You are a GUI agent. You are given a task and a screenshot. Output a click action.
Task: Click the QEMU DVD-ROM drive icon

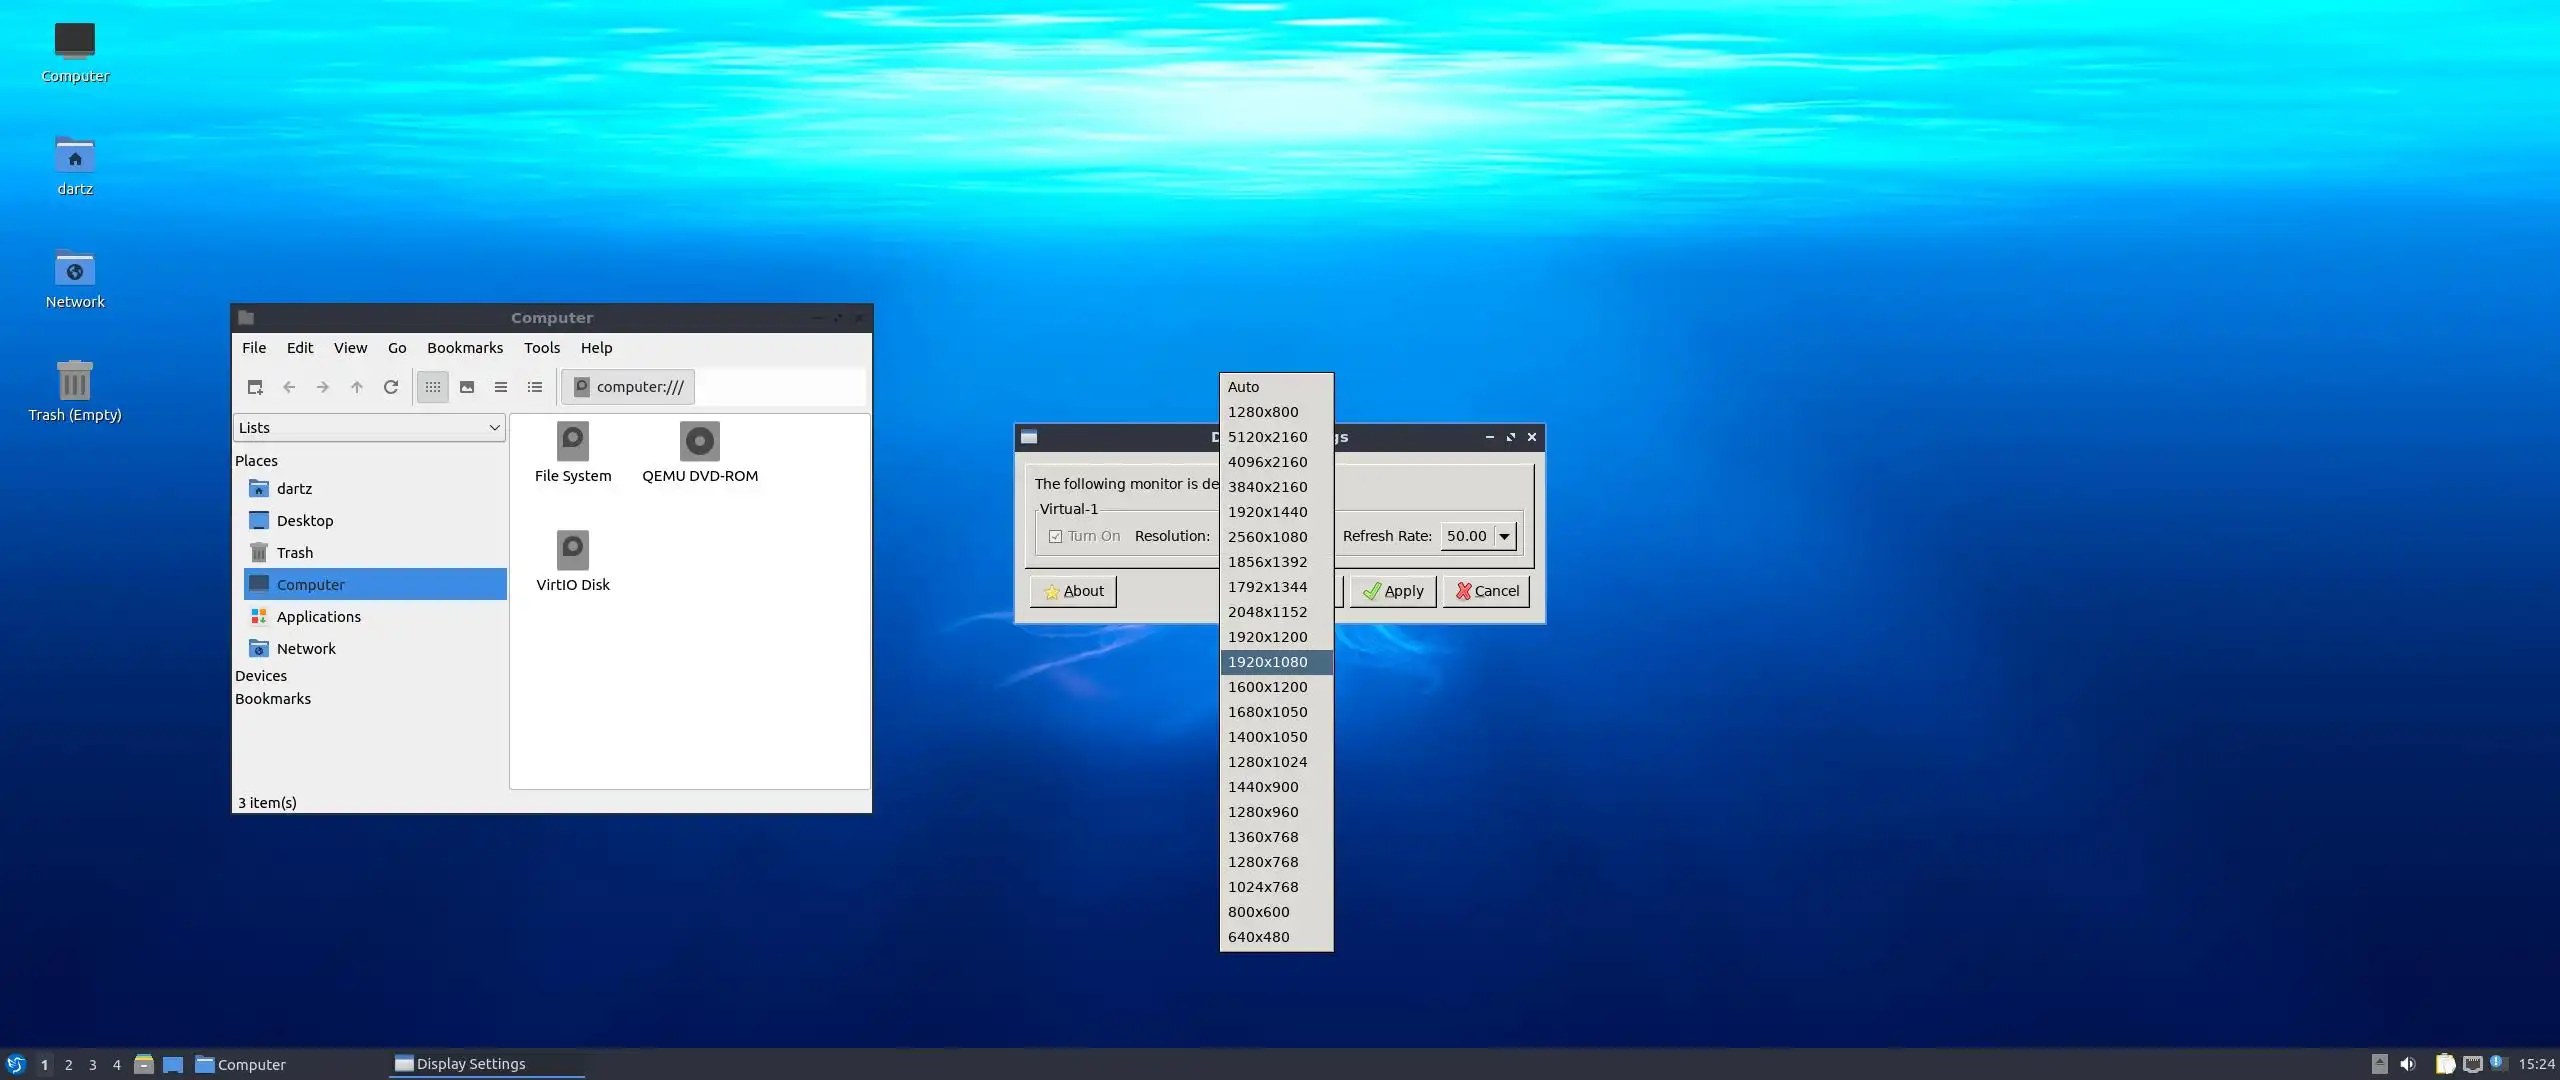coord(700,442)
